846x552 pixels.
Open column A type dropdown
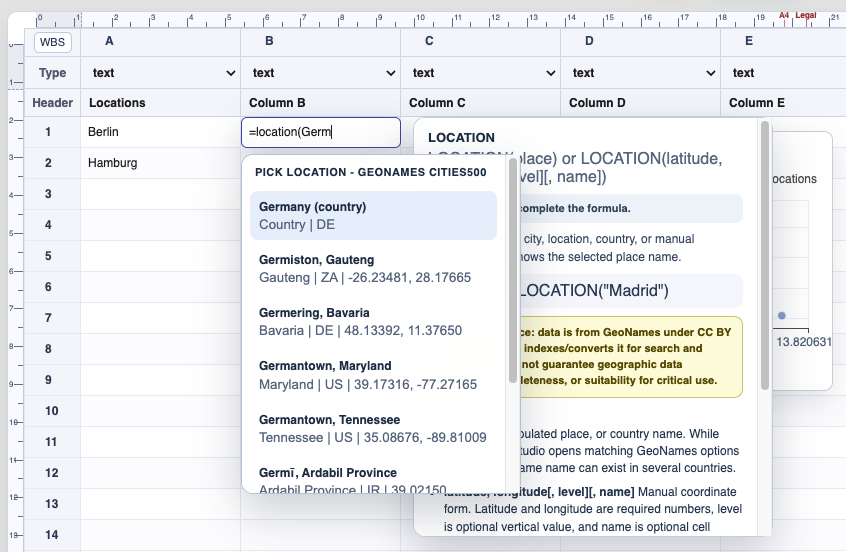[x=160, y=73]
